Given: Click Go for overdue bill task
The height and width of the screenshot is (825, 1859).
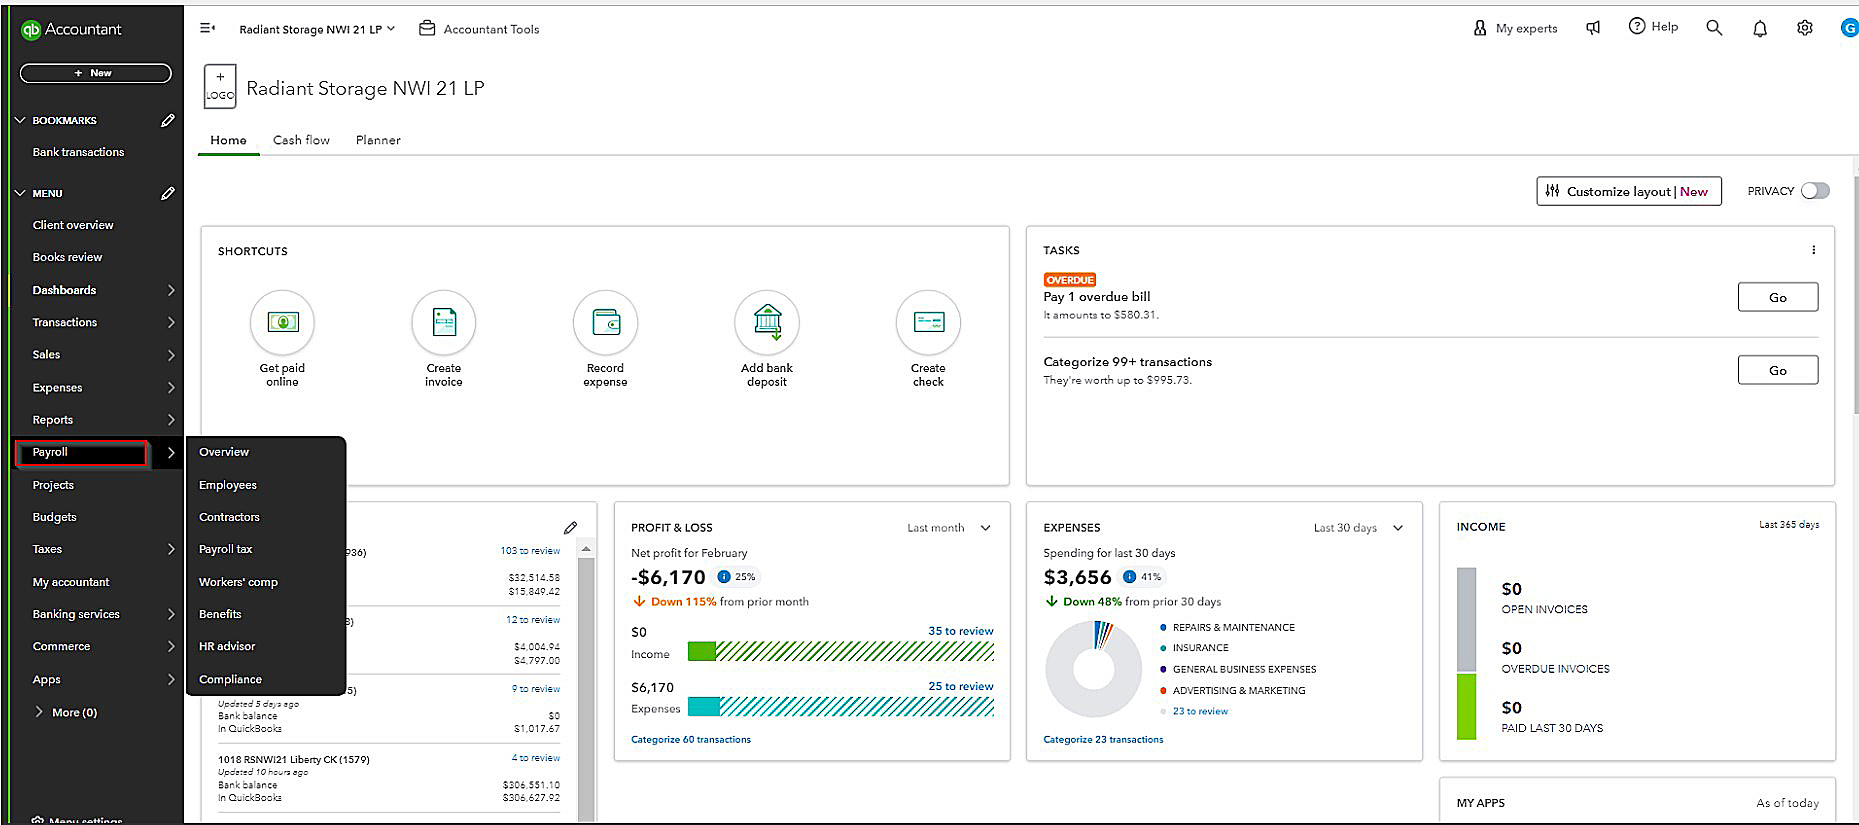Looking at the screenshot, I should point(1778,297).
